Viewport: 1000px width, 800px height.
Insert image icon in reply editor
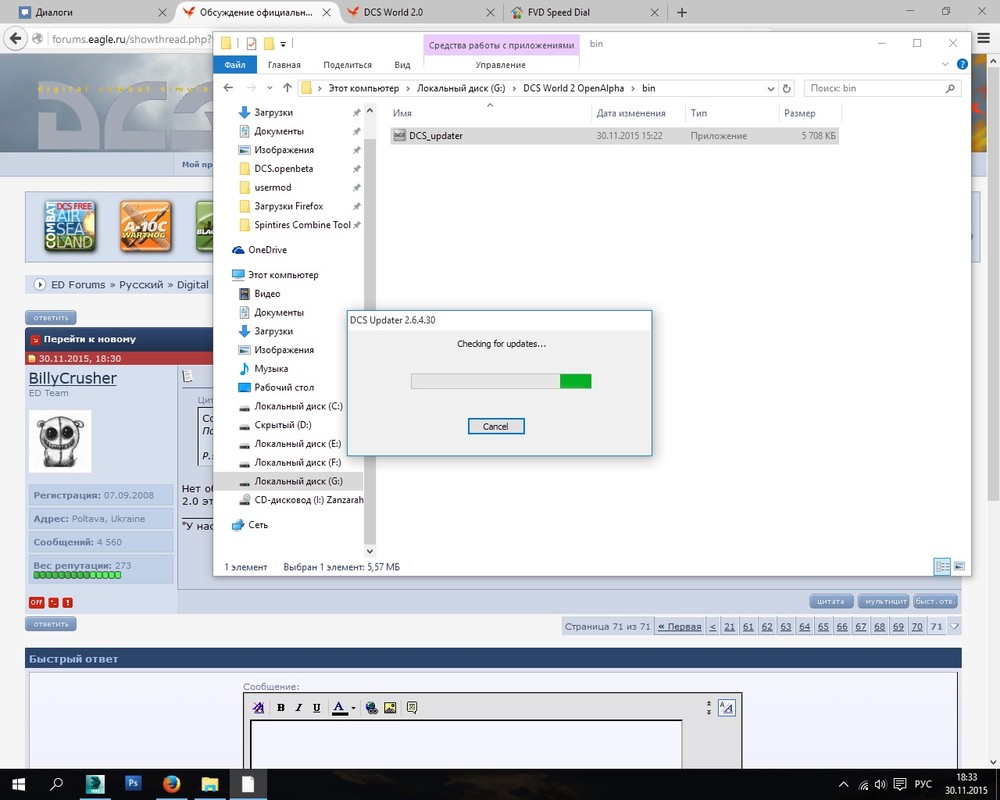pos(390,707)
